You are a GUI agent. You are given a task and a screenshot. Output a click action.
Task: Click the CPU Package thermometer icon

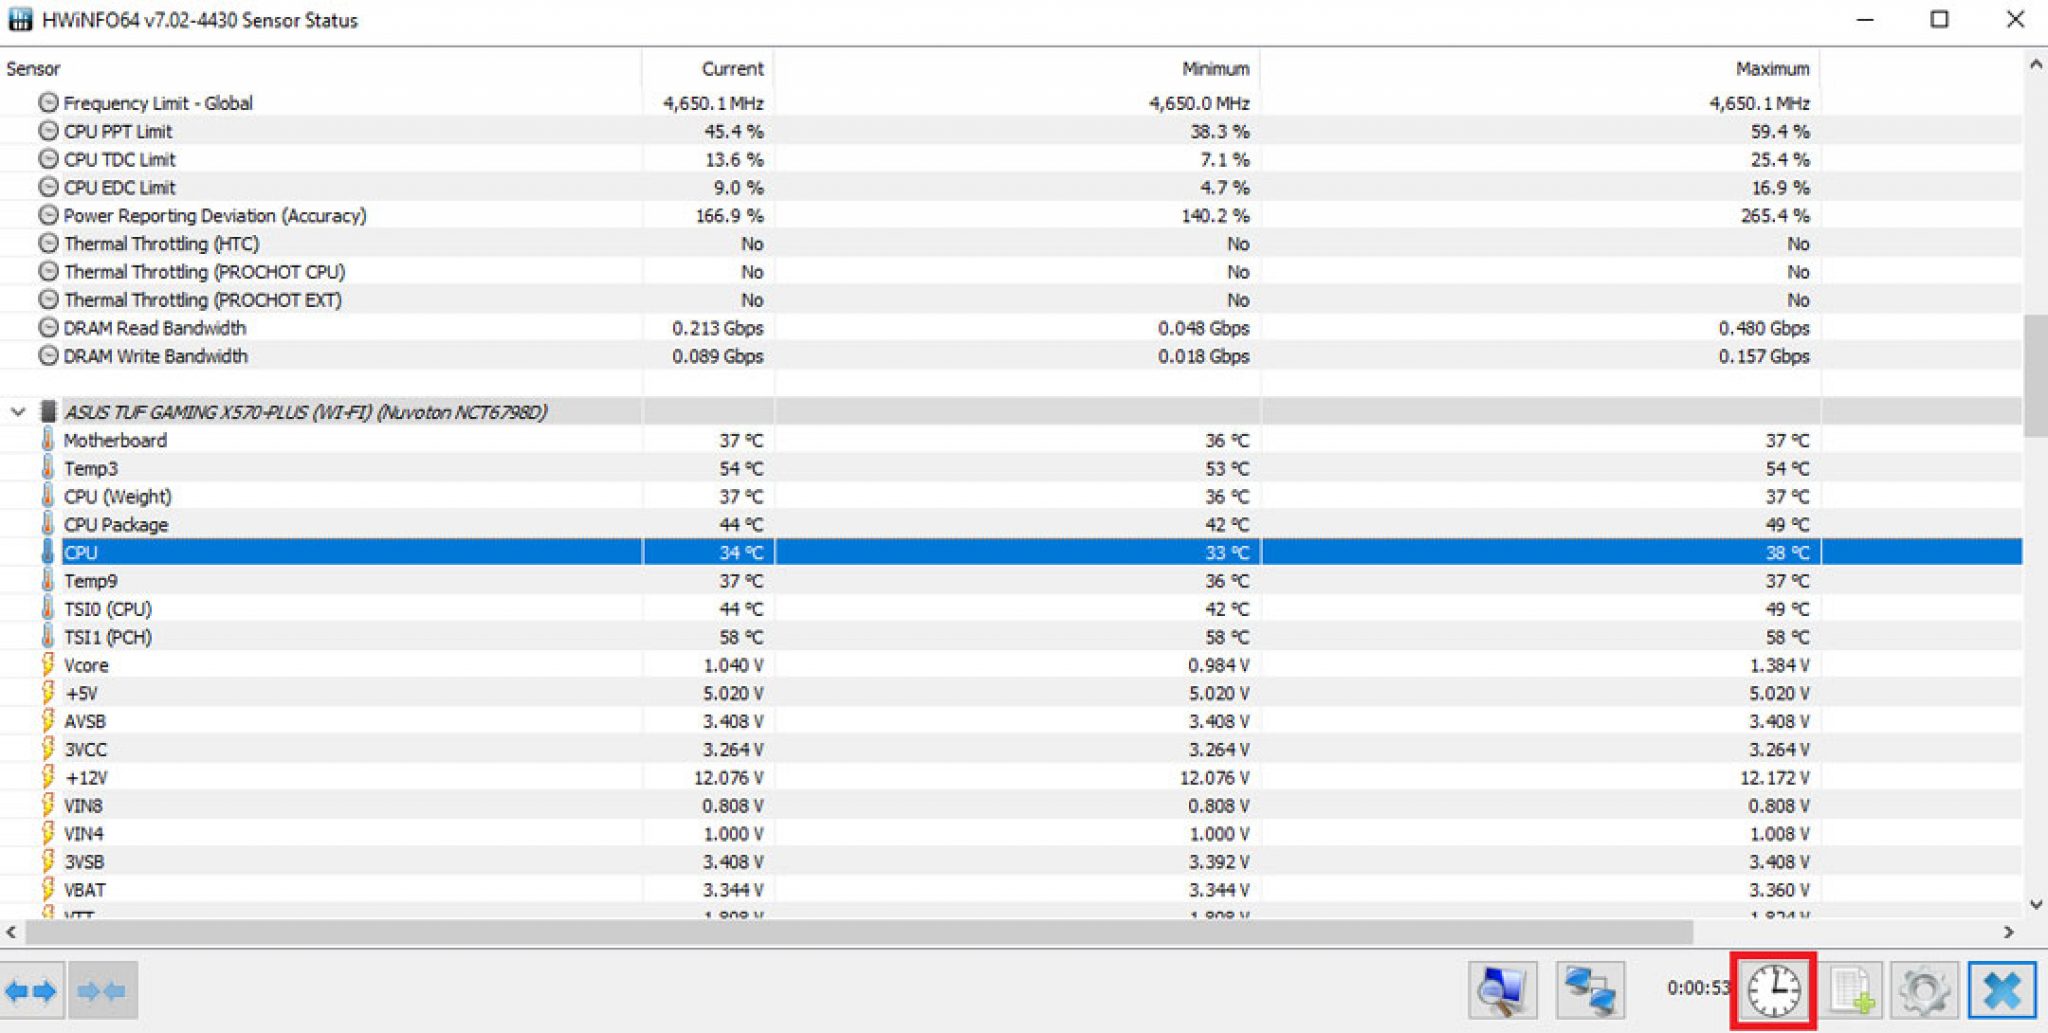(47, 524)
